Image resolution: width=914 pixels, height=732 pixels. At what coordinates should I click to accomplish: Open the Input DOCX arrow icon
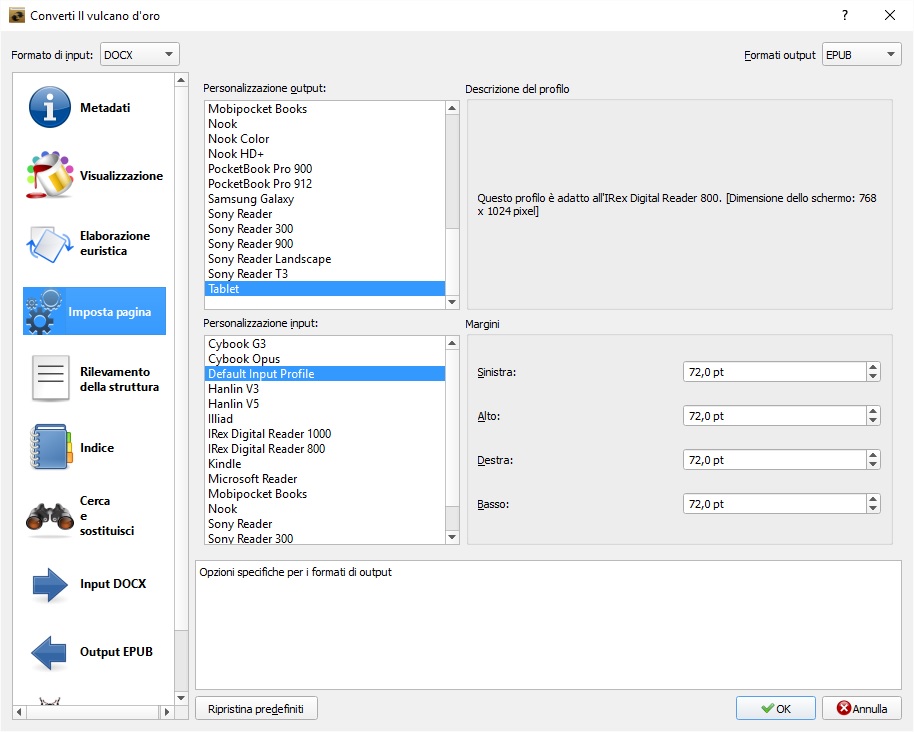49,584
